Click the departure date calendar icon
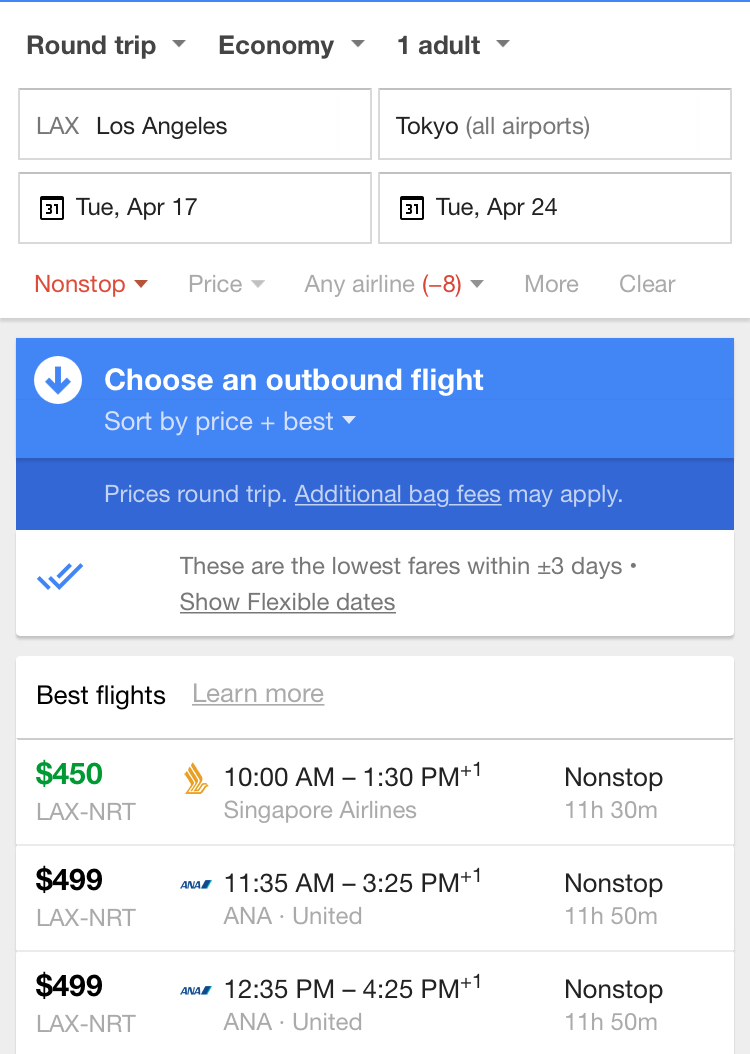Image resolution: width=750 pixels, height=1054 pixels. [x=51, y=208]
